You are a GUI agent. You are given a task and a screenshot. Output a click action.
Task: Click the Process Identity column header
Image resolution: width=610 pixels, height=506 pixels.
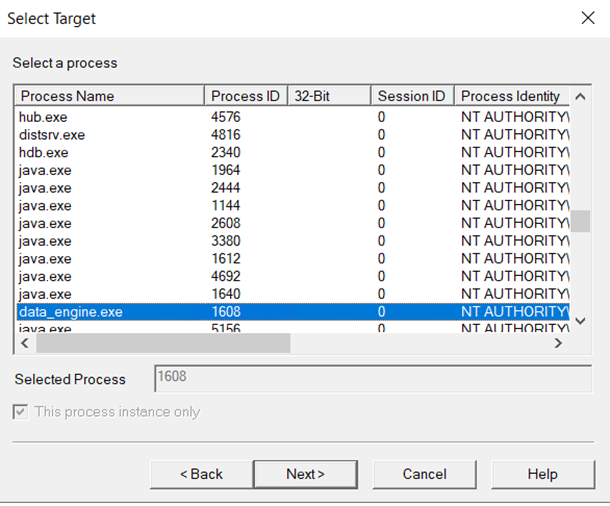pos(510,96)
